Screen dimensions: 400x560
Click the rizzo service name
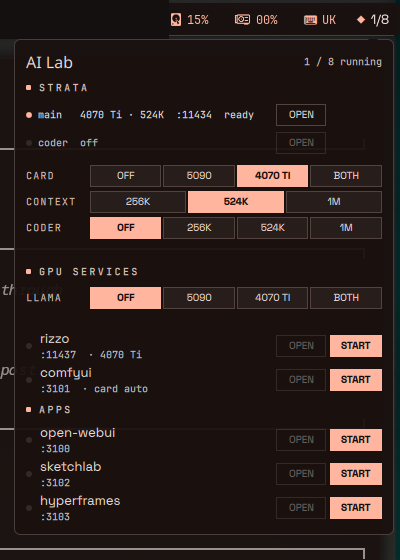click(x=55, y=339)
